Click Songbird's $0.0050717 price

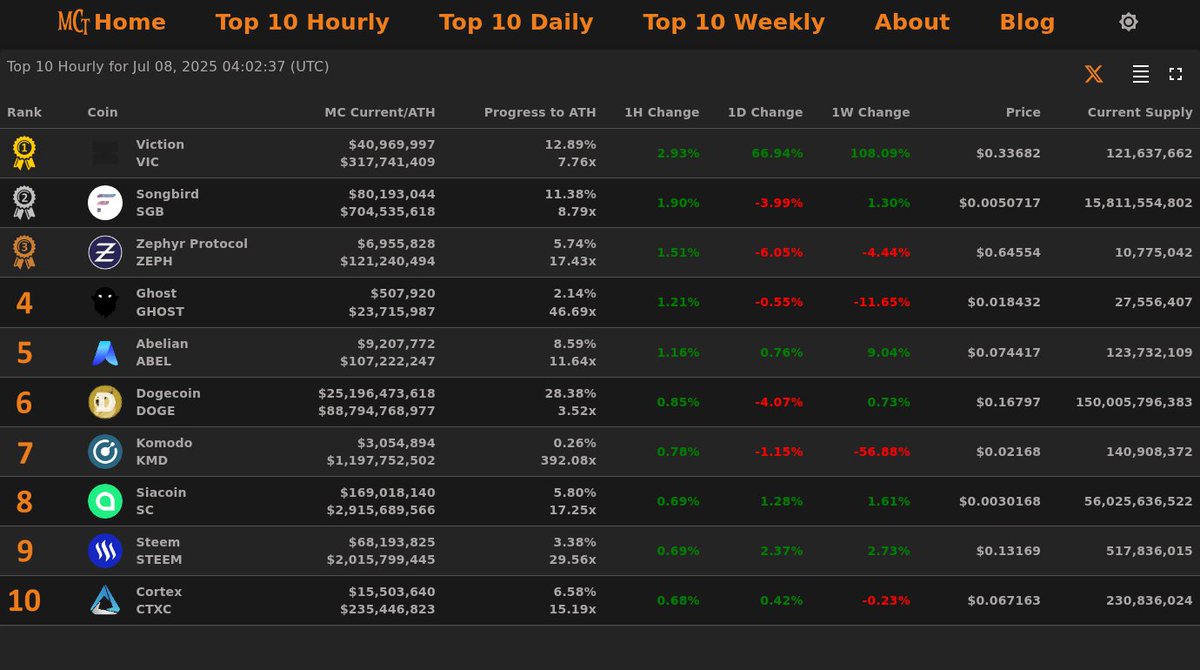[1000, 203]
